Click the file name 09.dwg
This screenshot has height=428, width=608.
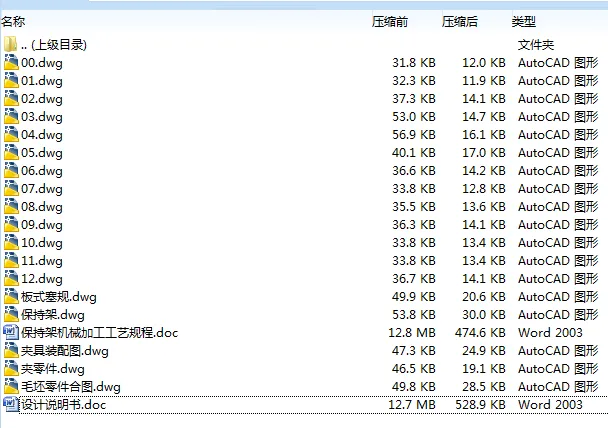[42, 225]
